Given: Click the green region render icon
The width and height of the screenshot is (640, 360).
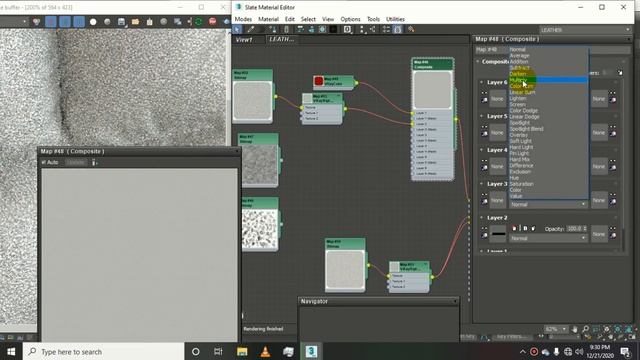Looking at the screenshot, I should pos(198,22).
